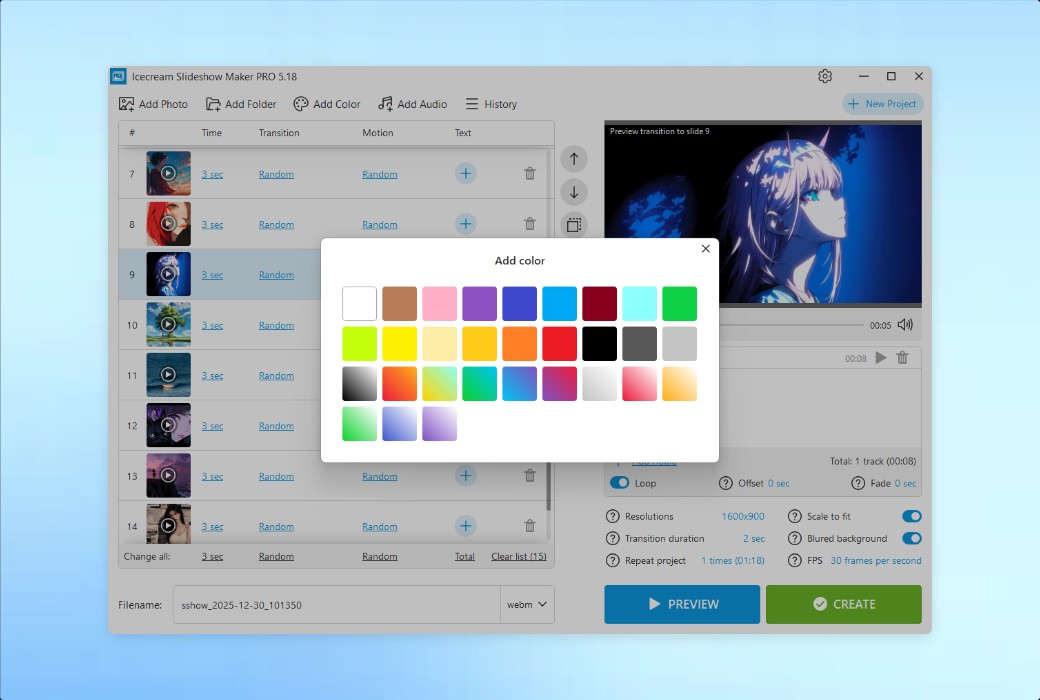Open the webm output format dropdown
Viewport: 1040px width, 700px height.
(527, 604)
